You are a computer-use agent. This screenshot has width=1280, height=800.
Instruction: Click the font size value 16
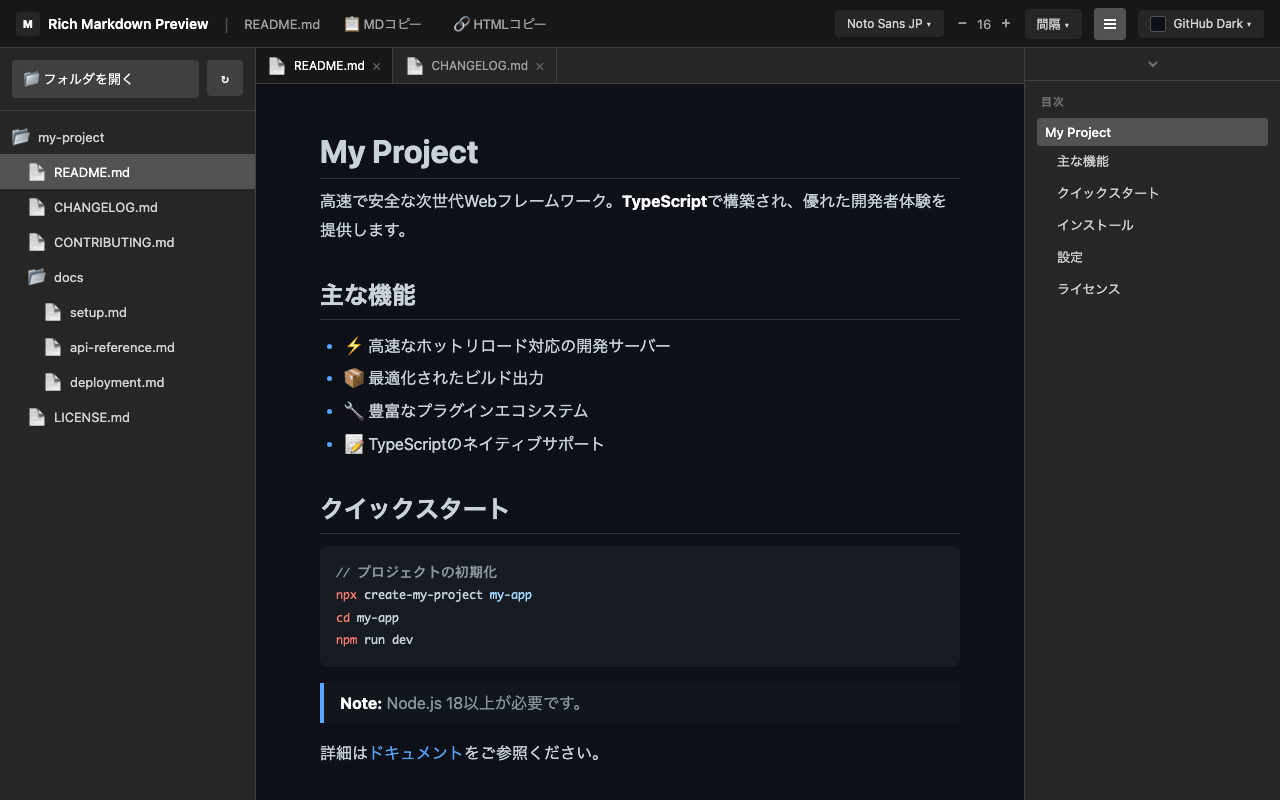coord(984,24)
